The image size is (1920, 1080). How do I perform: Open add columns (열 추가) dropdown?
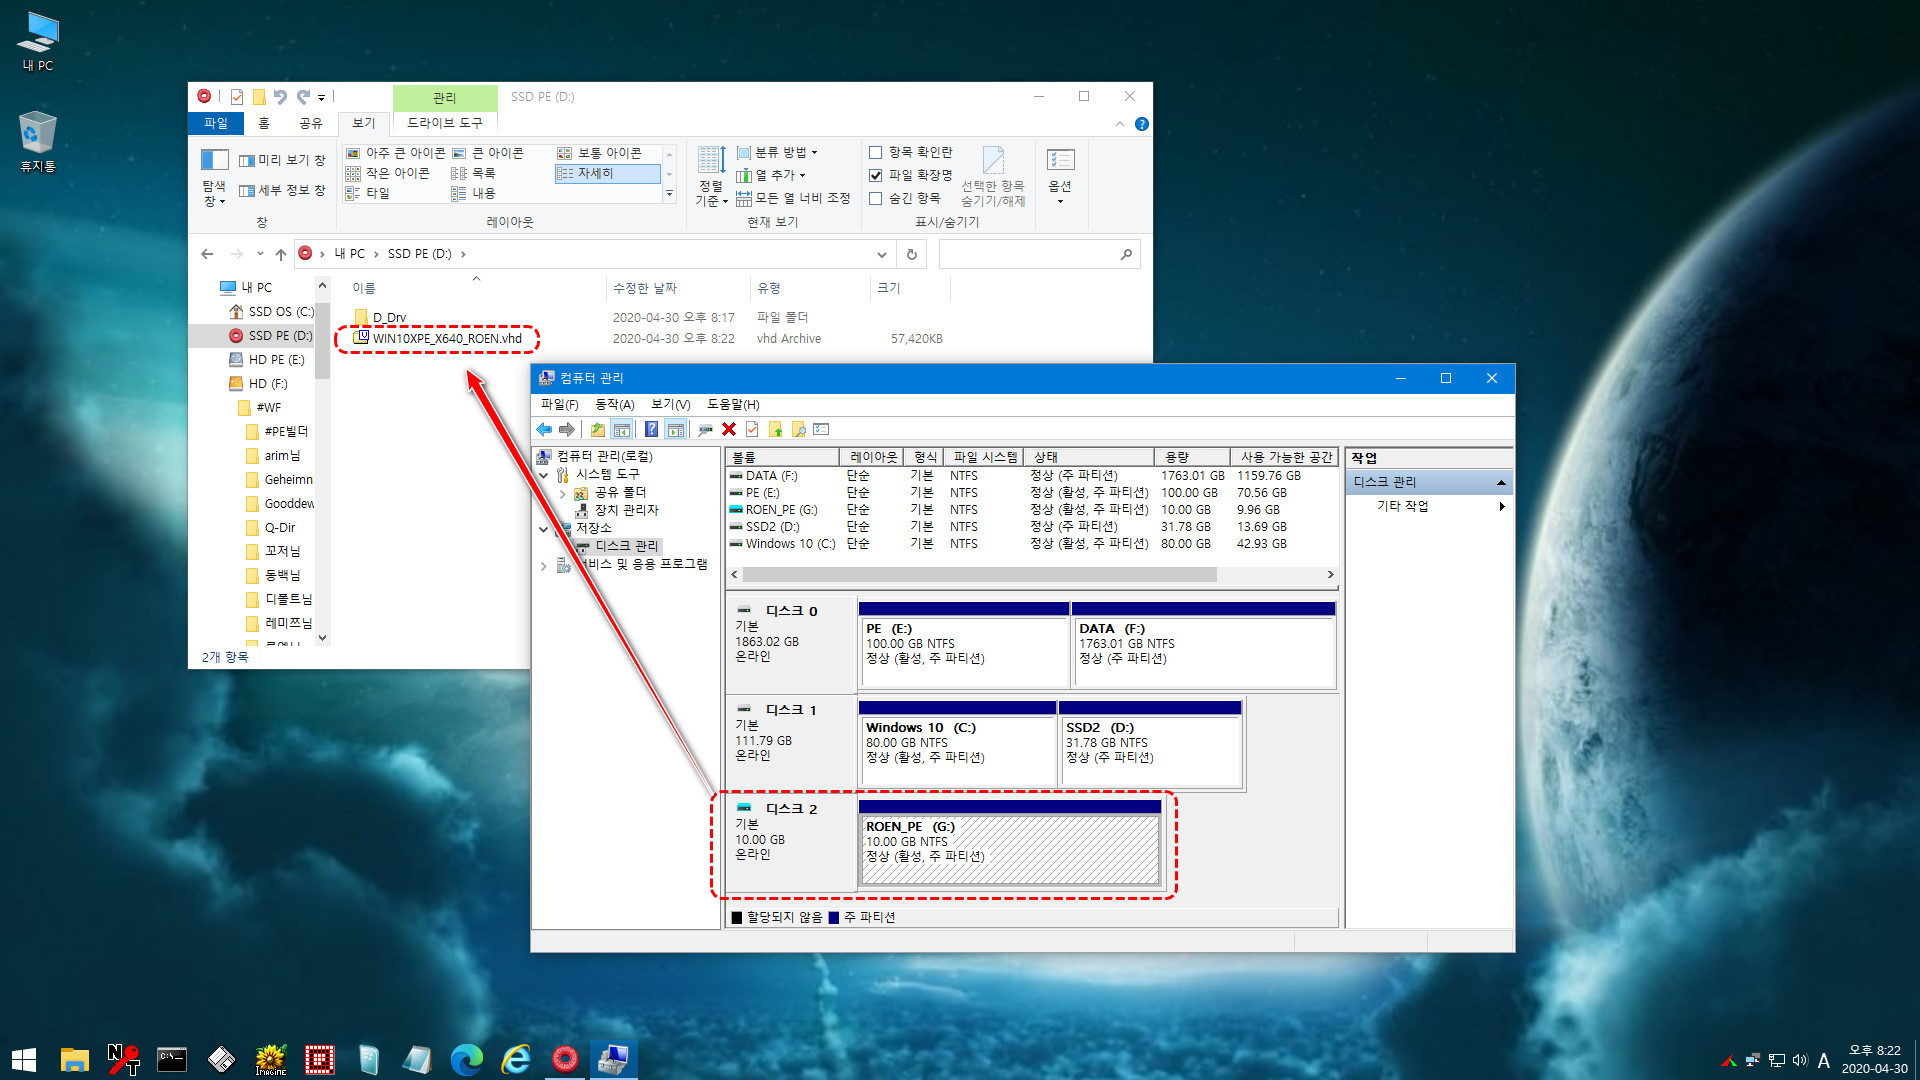771,175
